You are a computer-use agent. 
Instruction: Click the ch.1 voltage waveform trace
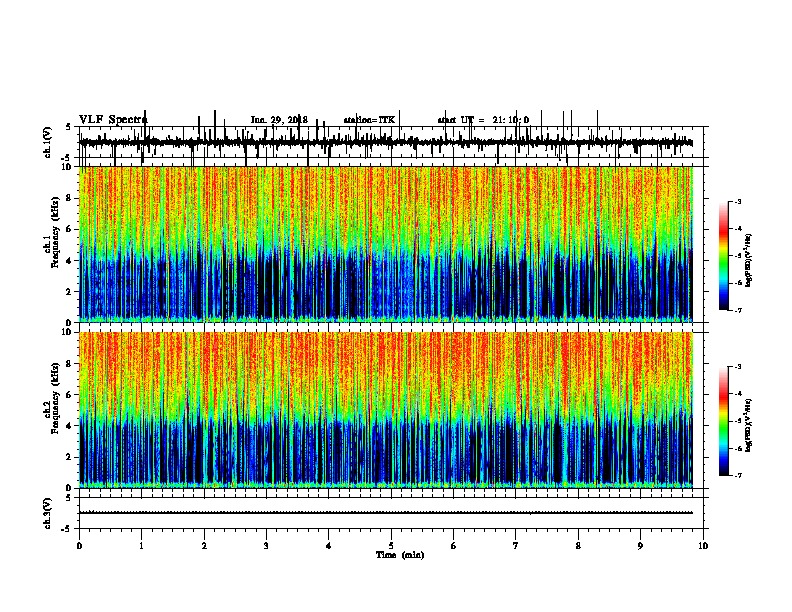386,142
